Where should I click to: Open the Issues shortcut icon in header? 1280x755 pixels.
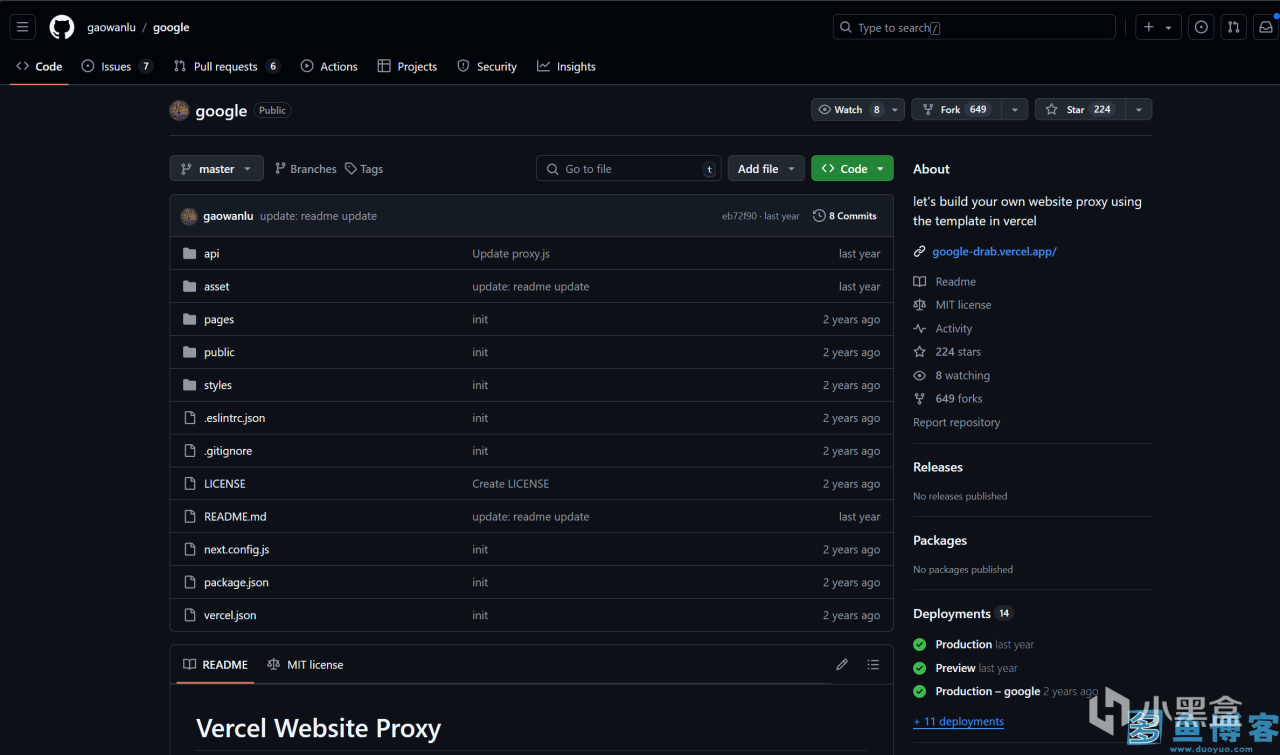1201,27
